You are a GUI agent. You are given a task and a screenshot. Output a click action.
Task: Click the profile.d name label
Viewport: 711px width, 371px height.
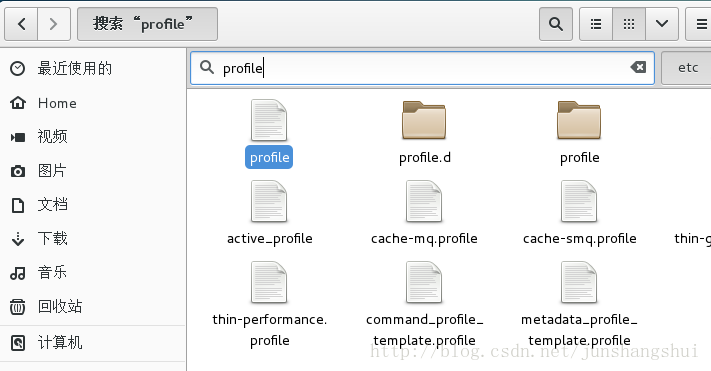tap(425, 157)
